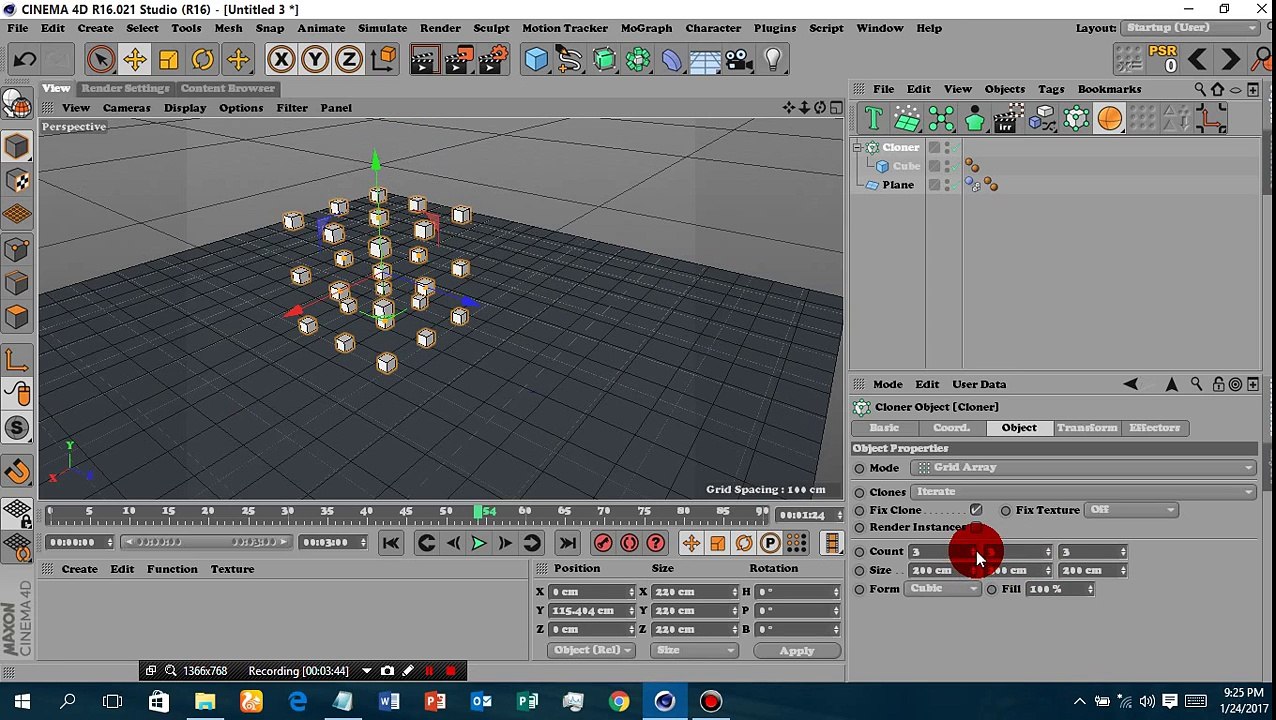1276x720 pixels.
Task: Open the MoGraph menu
Action: tap(646, 28)
